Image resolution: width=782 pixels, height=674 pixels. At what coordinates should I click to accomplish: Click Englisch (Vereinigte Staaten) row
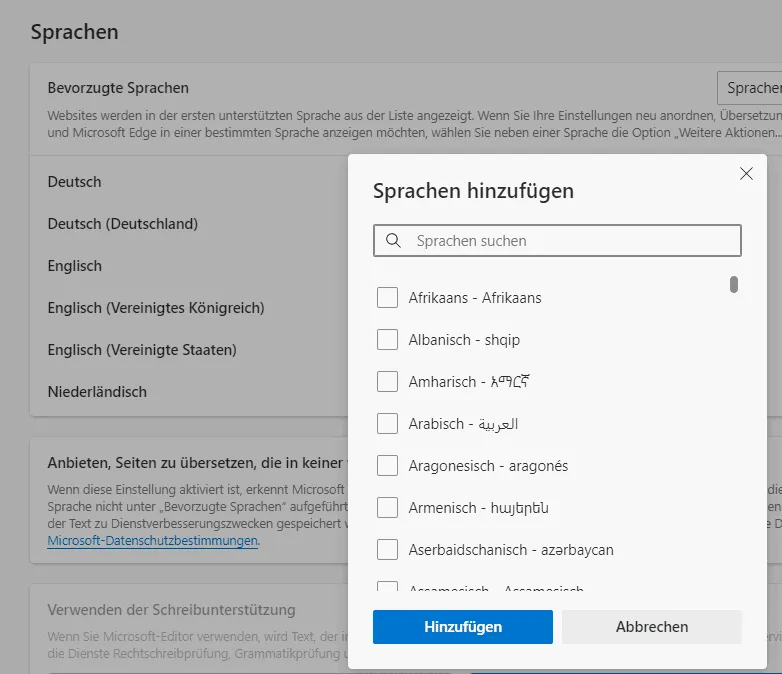click(142, 350)
